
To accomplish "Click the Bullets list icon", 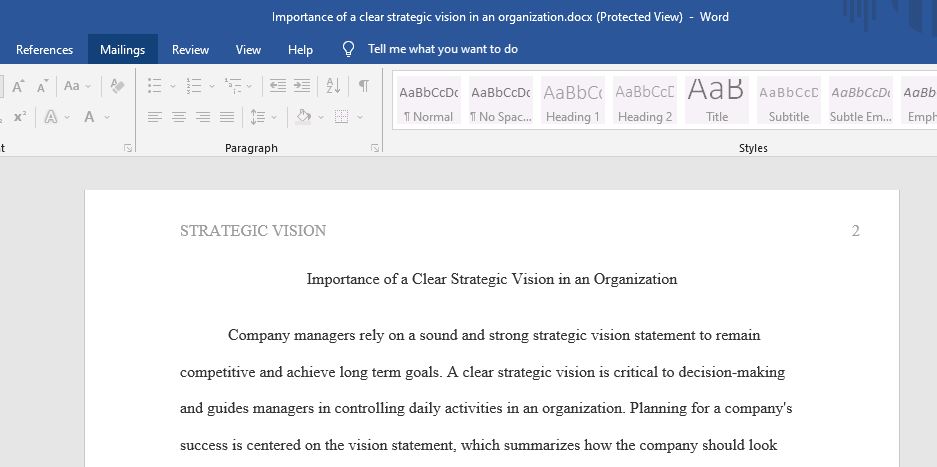I will (154, 86).
